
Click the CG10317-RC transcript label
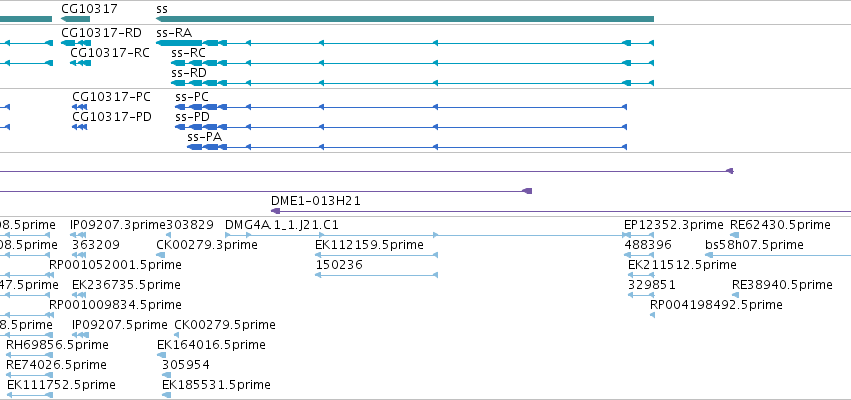coord(110,53)
